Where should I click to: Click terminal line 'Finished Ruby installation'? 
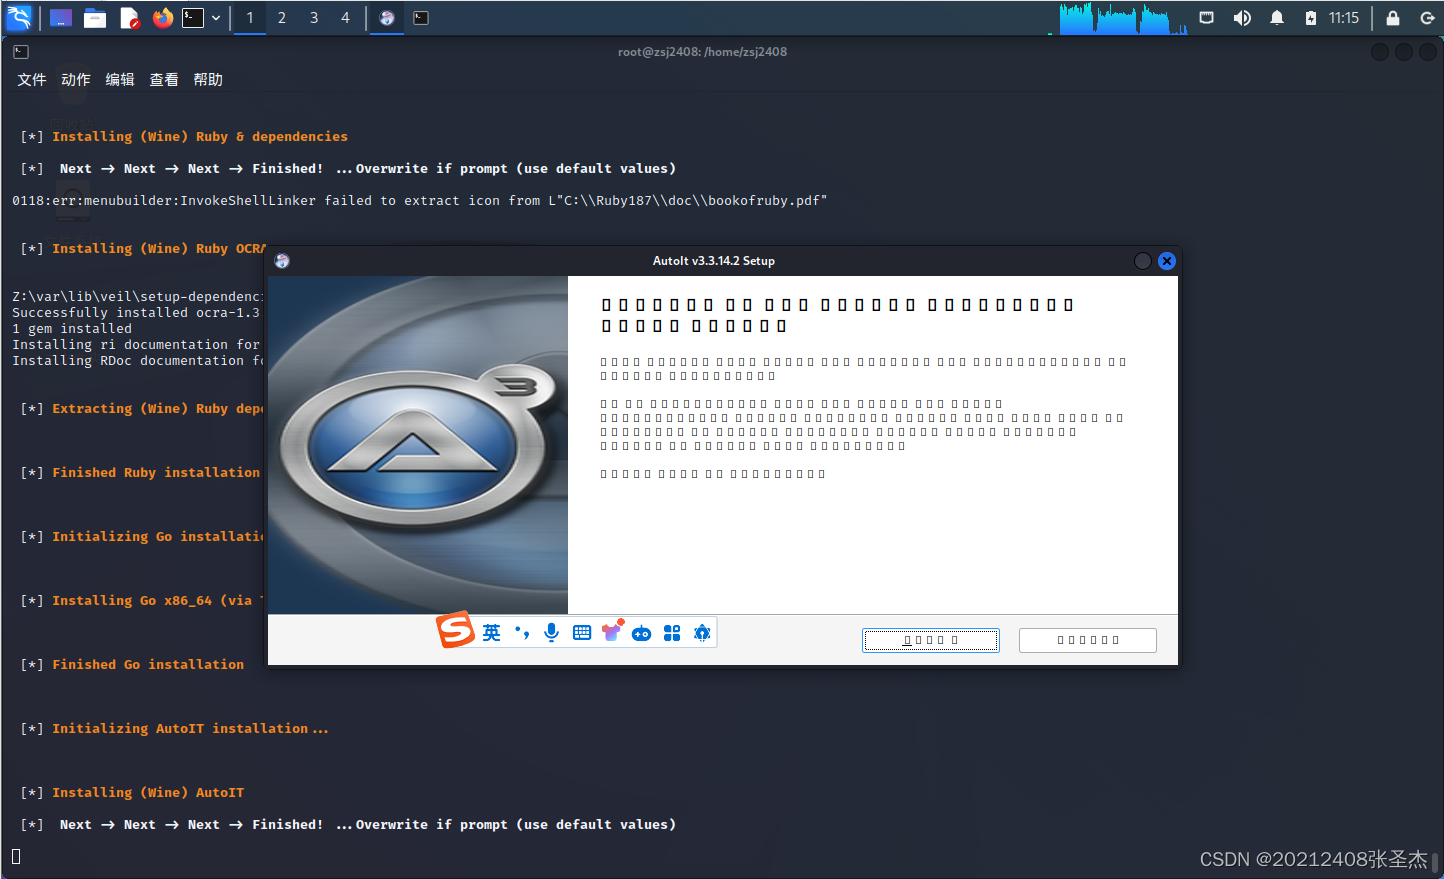pyautogui.click(x=156, y=473)
